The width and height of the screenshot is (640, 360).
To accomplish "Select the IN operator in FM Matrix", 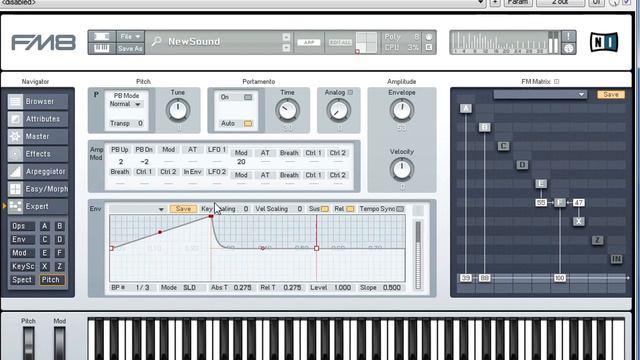I will tap(616, 259).
